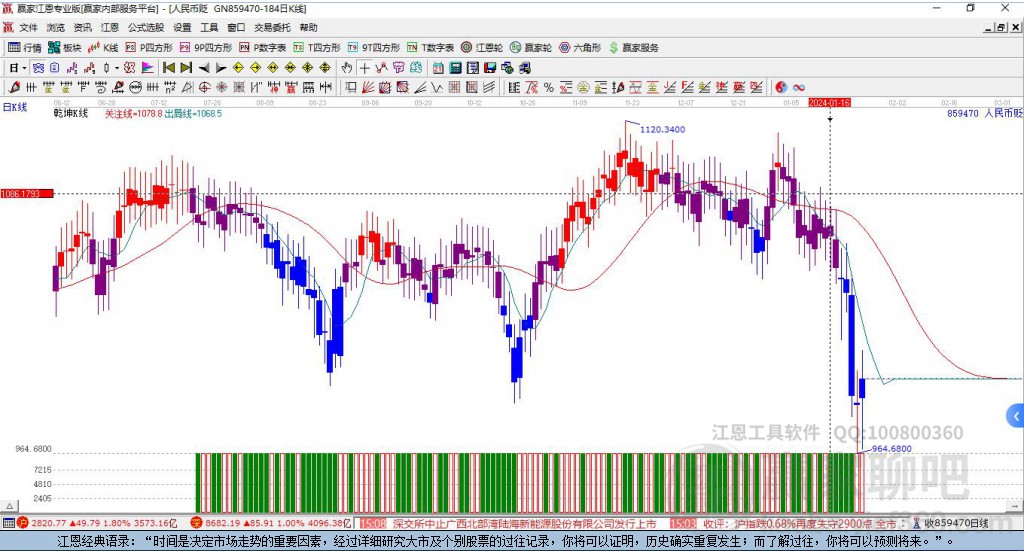Screen dimensions: 1024x551
Task: Open the 板块 sector view
Action: pos(65,47)
